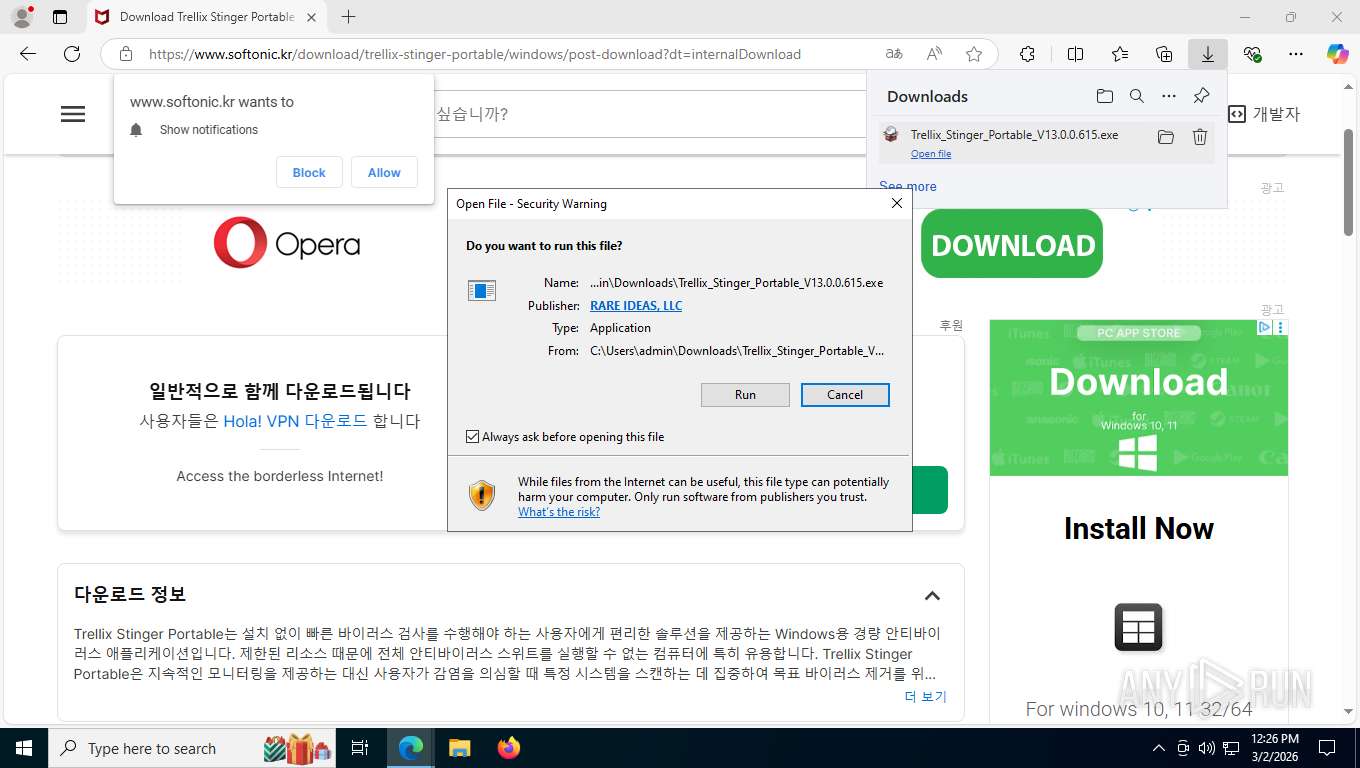Open Collections in Edge toolbar

1164,54
